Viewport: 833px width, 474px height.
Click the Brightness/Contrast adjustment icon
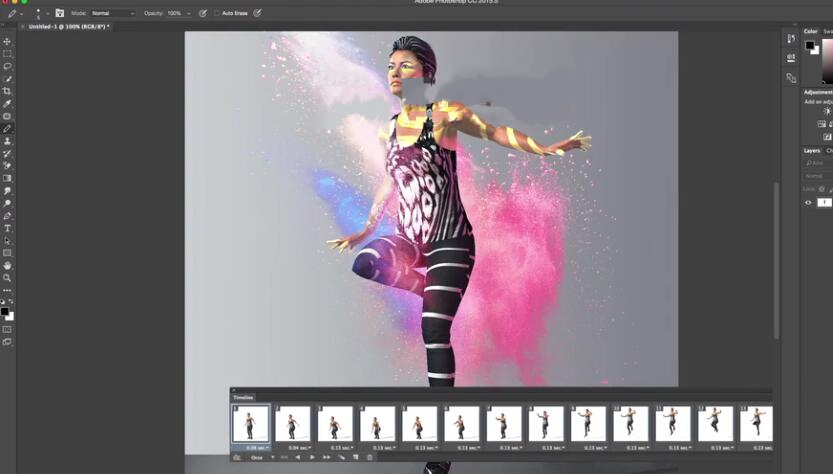(827, 111)
